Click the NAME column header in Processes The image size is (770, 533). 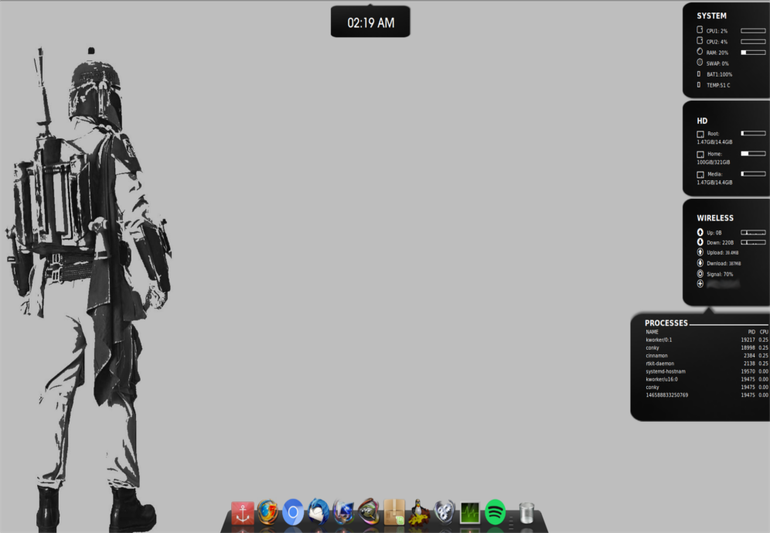point(652,332)
